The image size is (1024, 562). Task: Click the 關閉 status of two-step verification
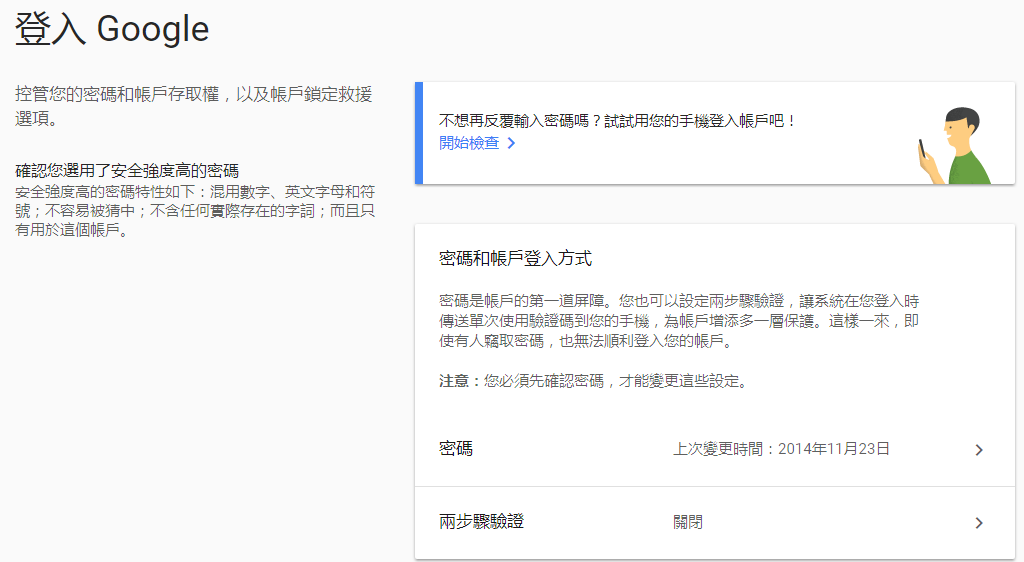[688, 522]
